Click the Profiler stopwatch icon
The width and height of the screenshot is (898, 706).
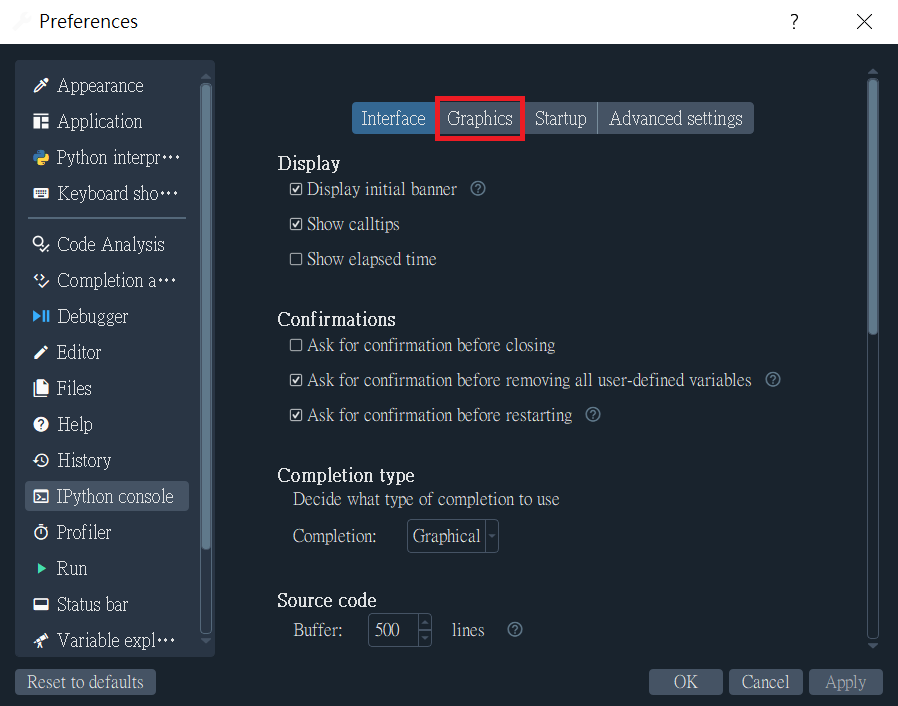(41, 533)
